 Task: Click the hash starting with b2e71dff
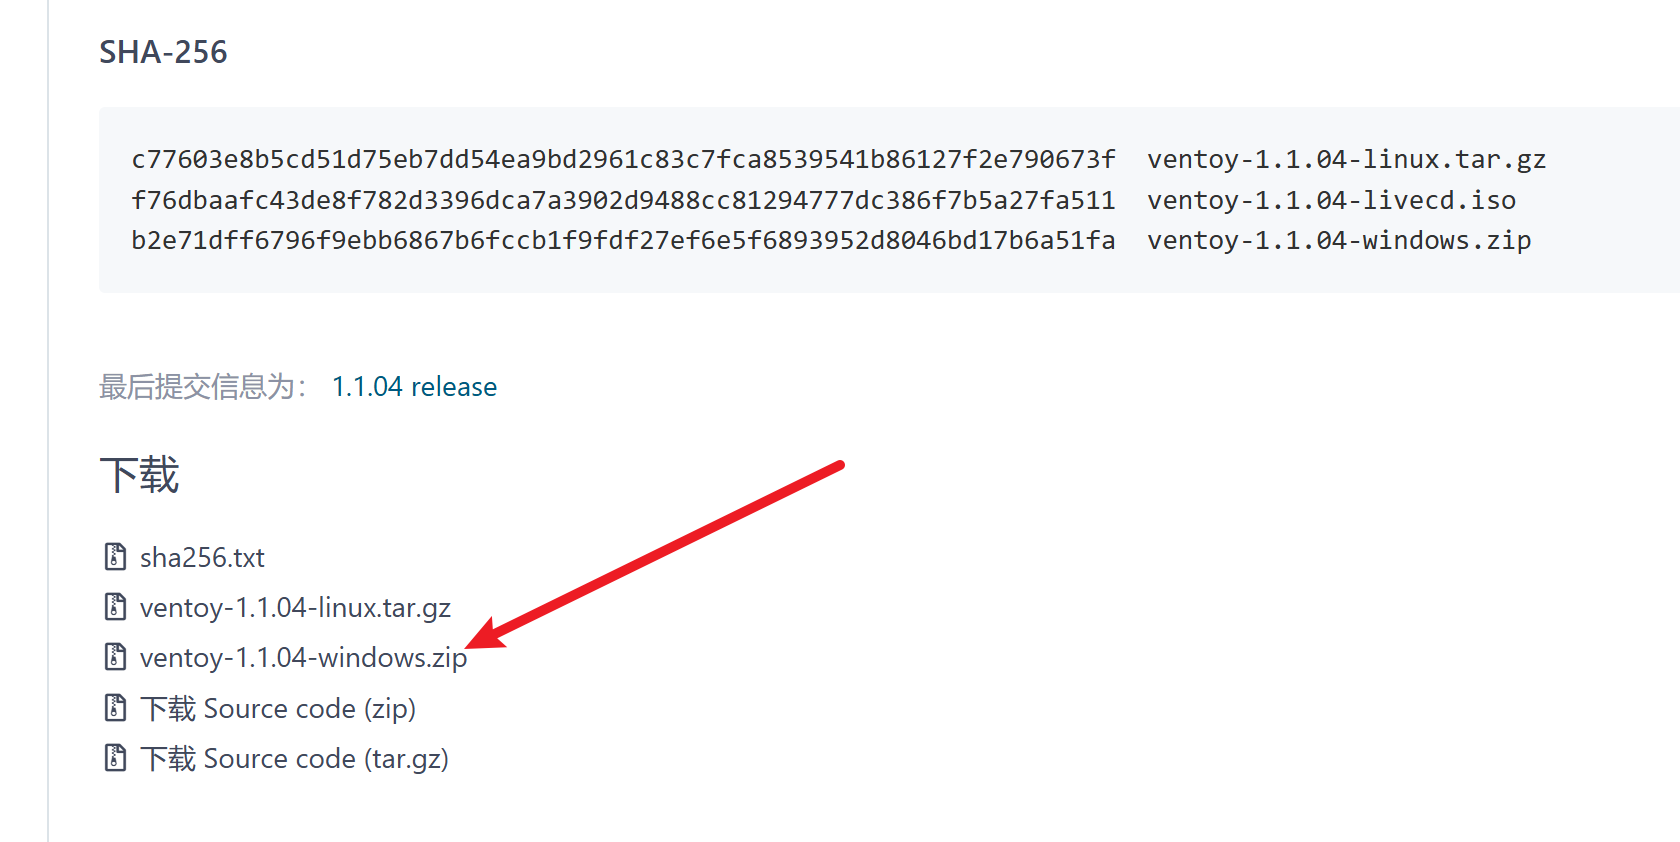pyautogui.click(x=623, y=240)
